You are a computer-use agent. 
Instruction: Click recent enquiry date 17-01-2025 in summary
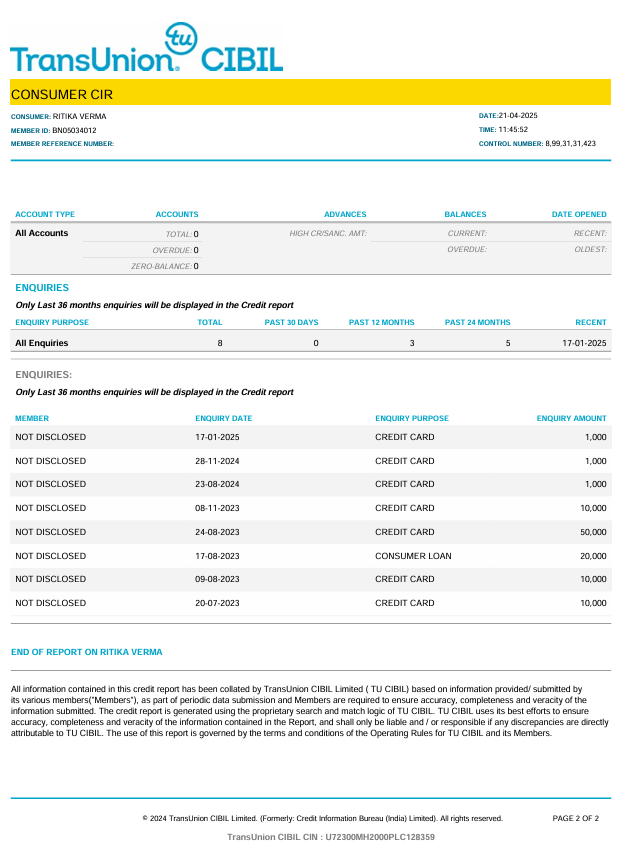(x=584, y=344)
